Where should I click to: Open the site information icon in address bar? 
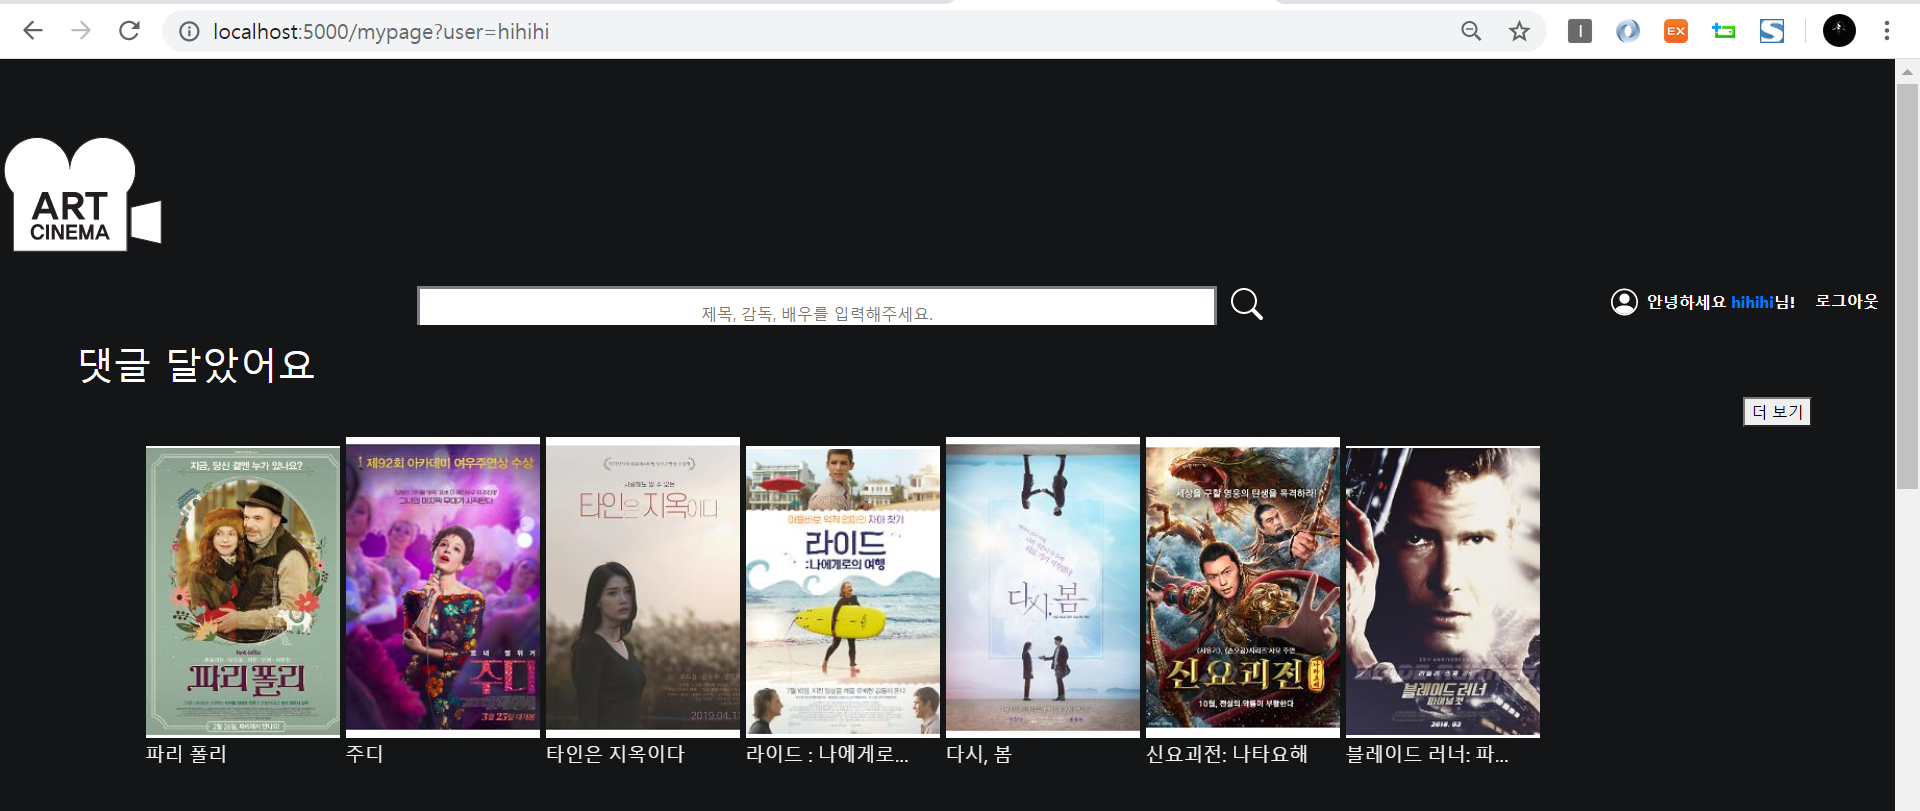point(188,32)
